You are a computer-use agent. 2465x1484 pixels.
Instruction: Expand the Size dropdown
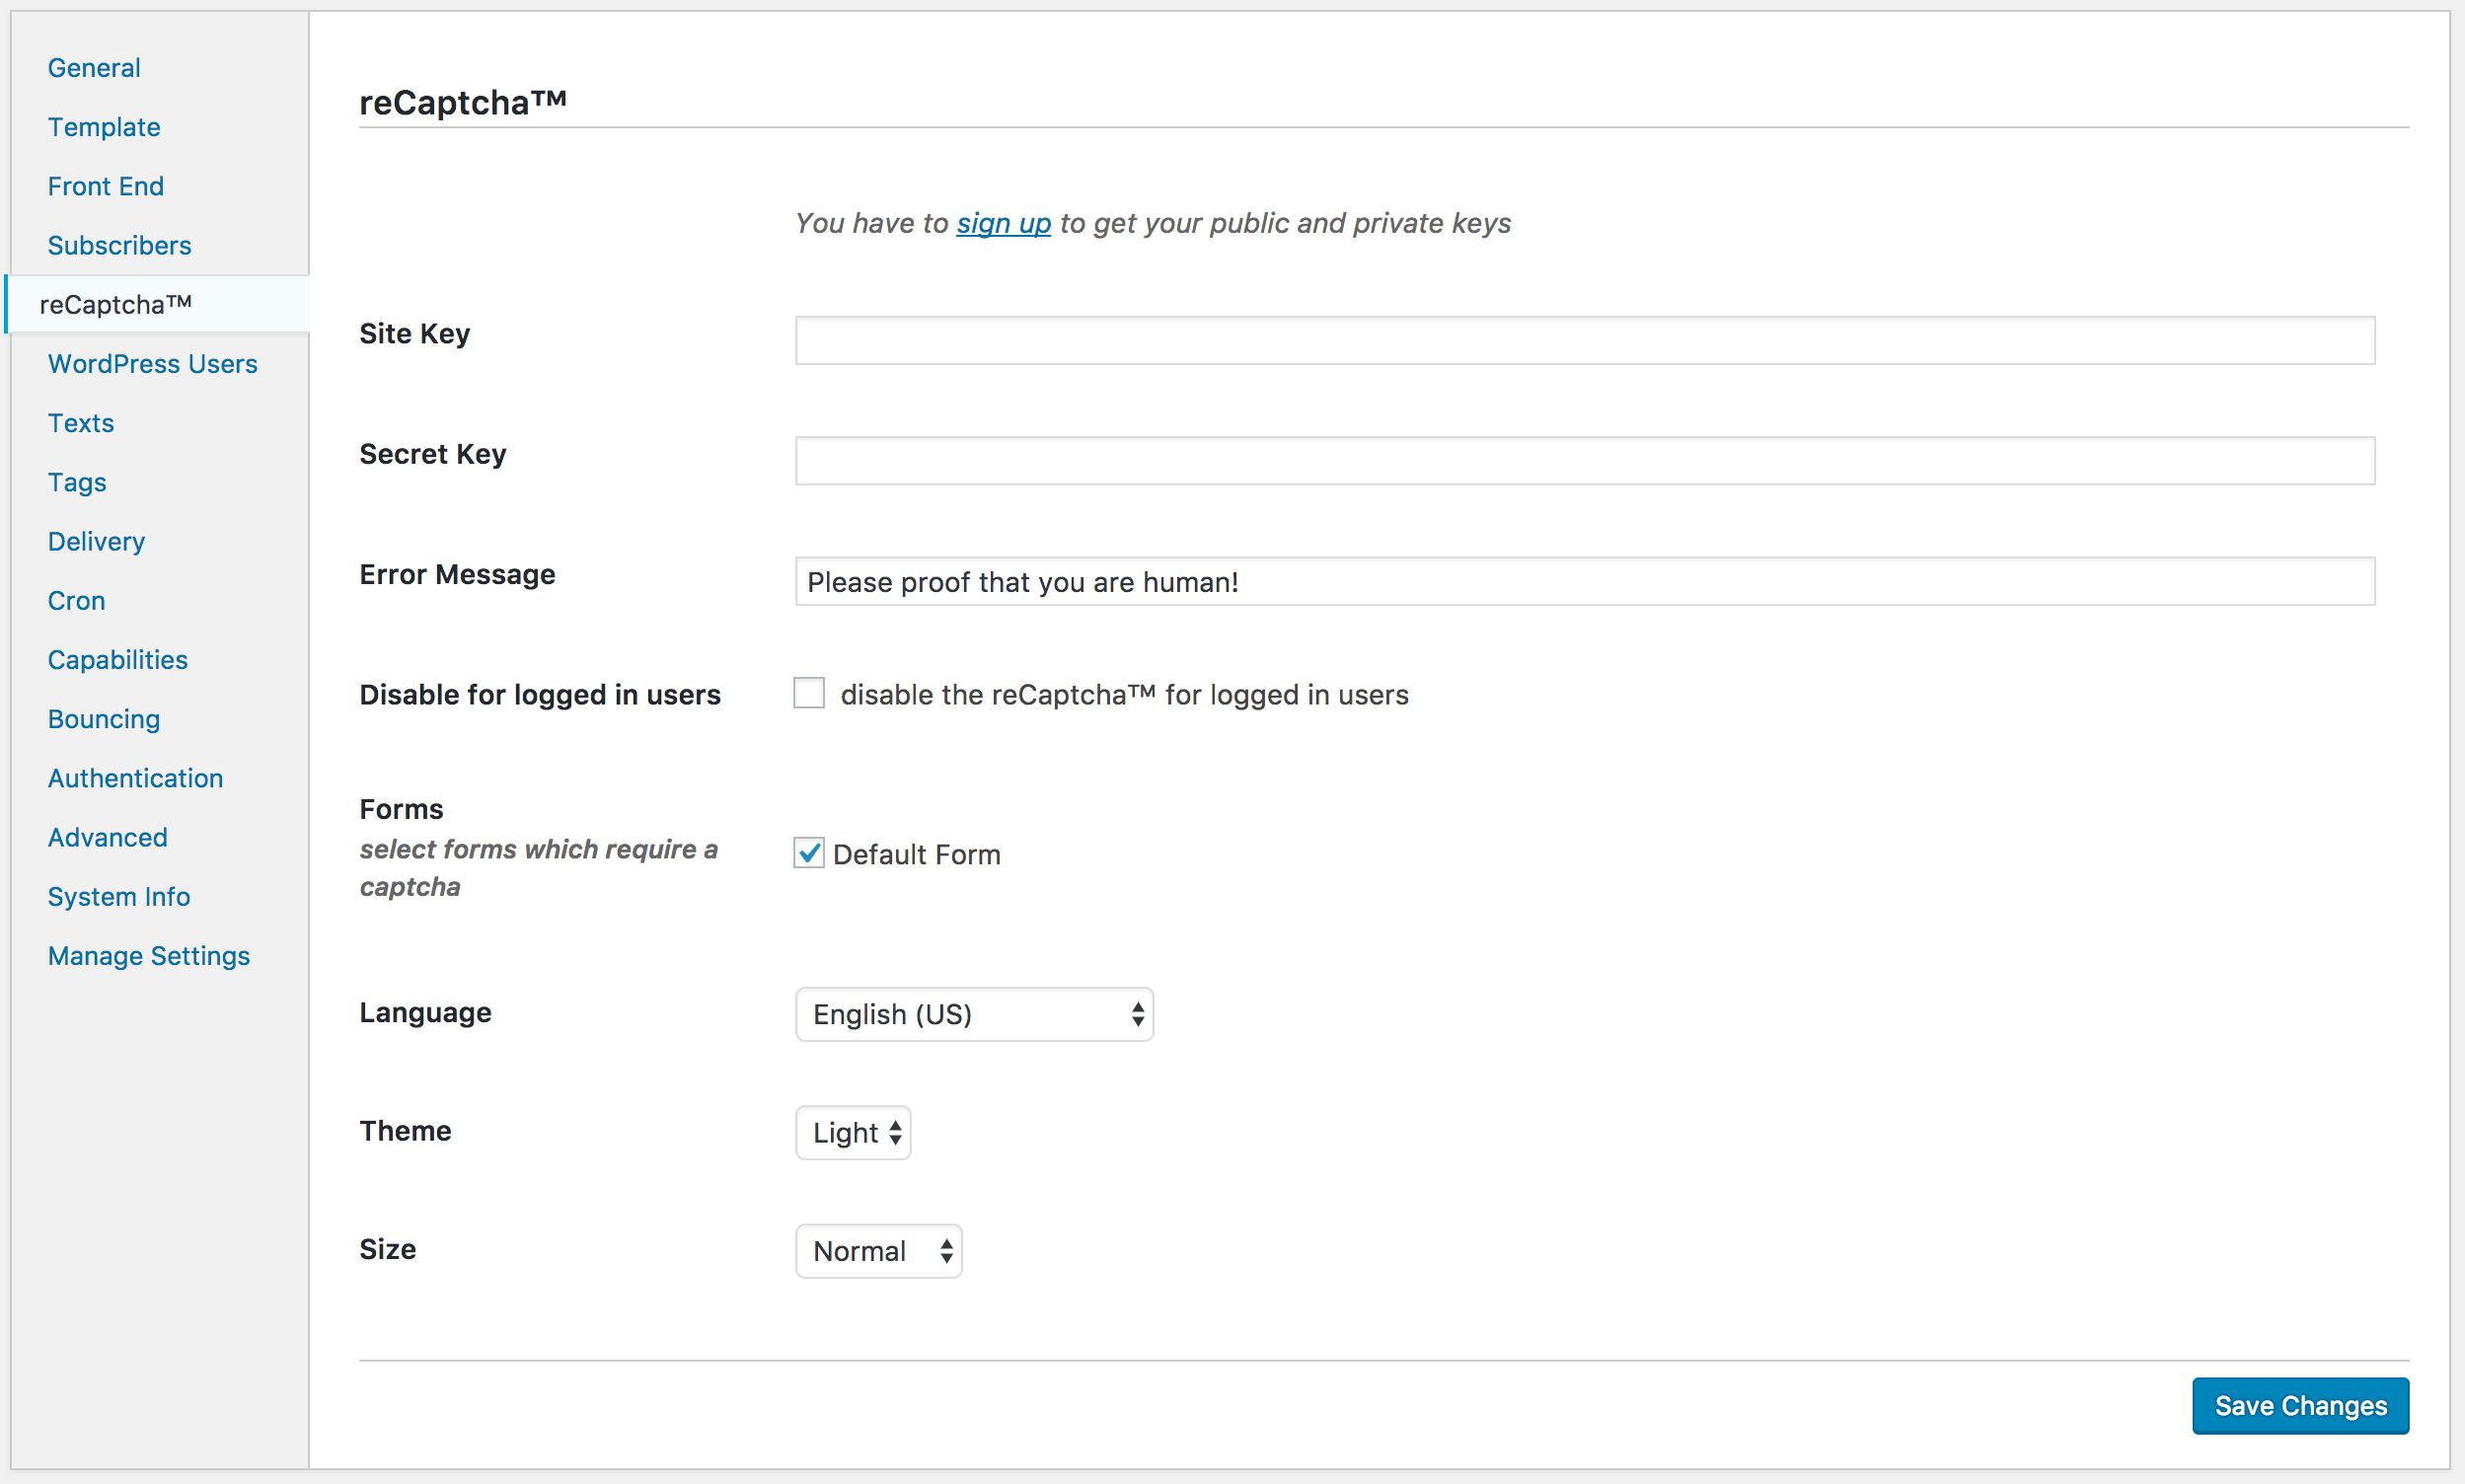(878, 1250)
